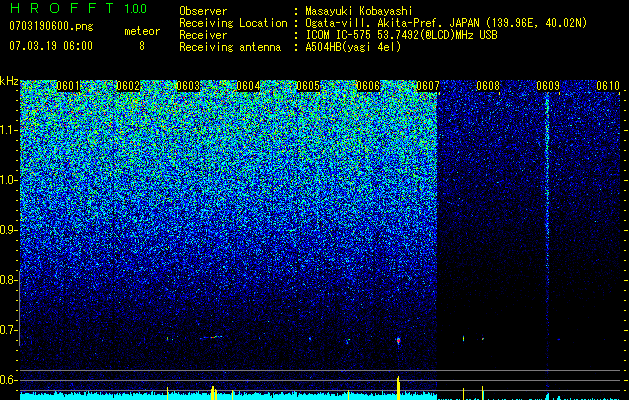The width and height of the screenshot is (629, 400).
Task: Click the 1.1 frequency axis label
Action: coord(9,130)
